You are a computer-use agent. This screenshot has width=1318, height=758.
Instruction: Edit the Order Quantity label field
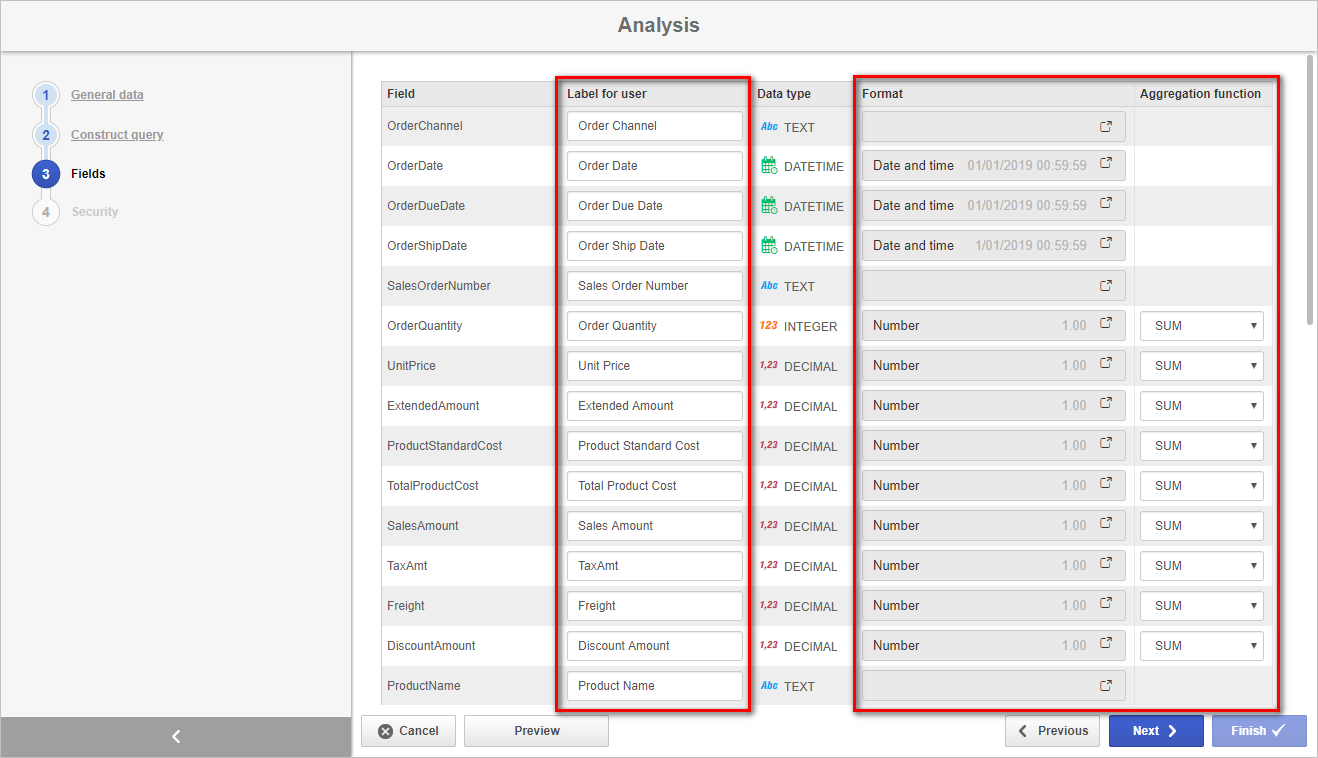click(654, 326)
